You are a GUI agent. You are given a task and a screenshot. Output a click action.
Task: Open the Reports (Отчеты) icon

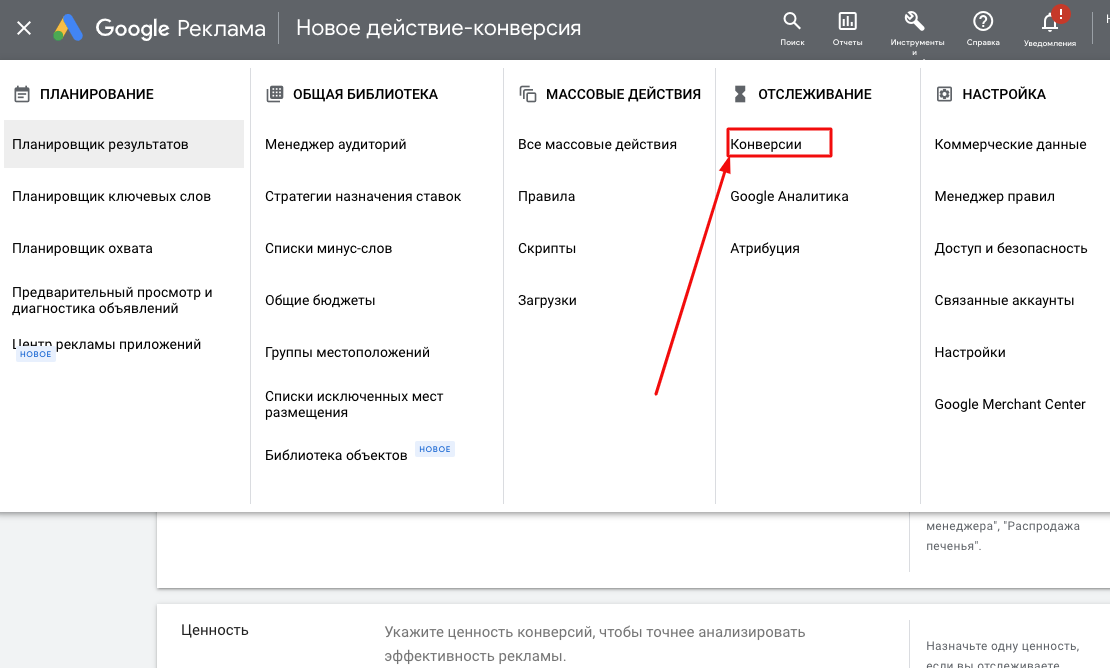847,22
